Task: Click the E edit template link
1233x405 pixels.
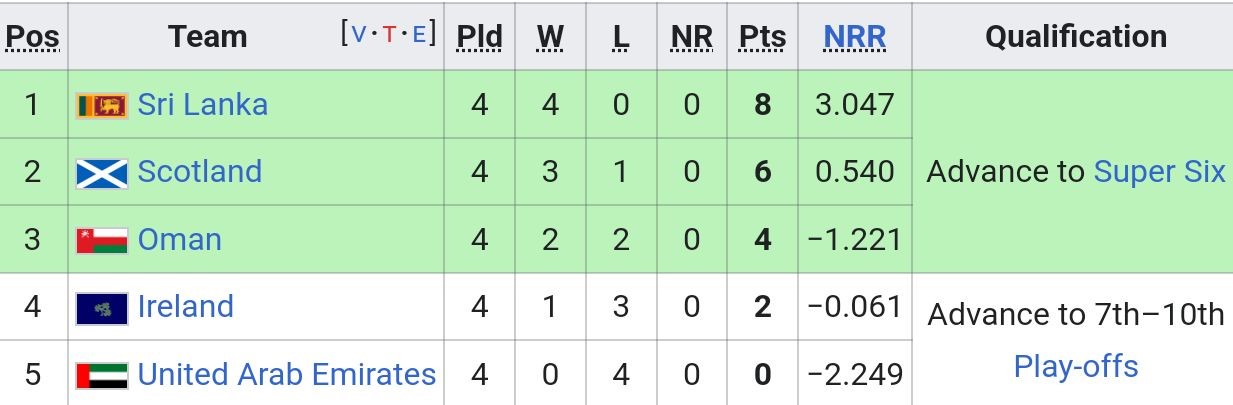Action: coord(419,33)
